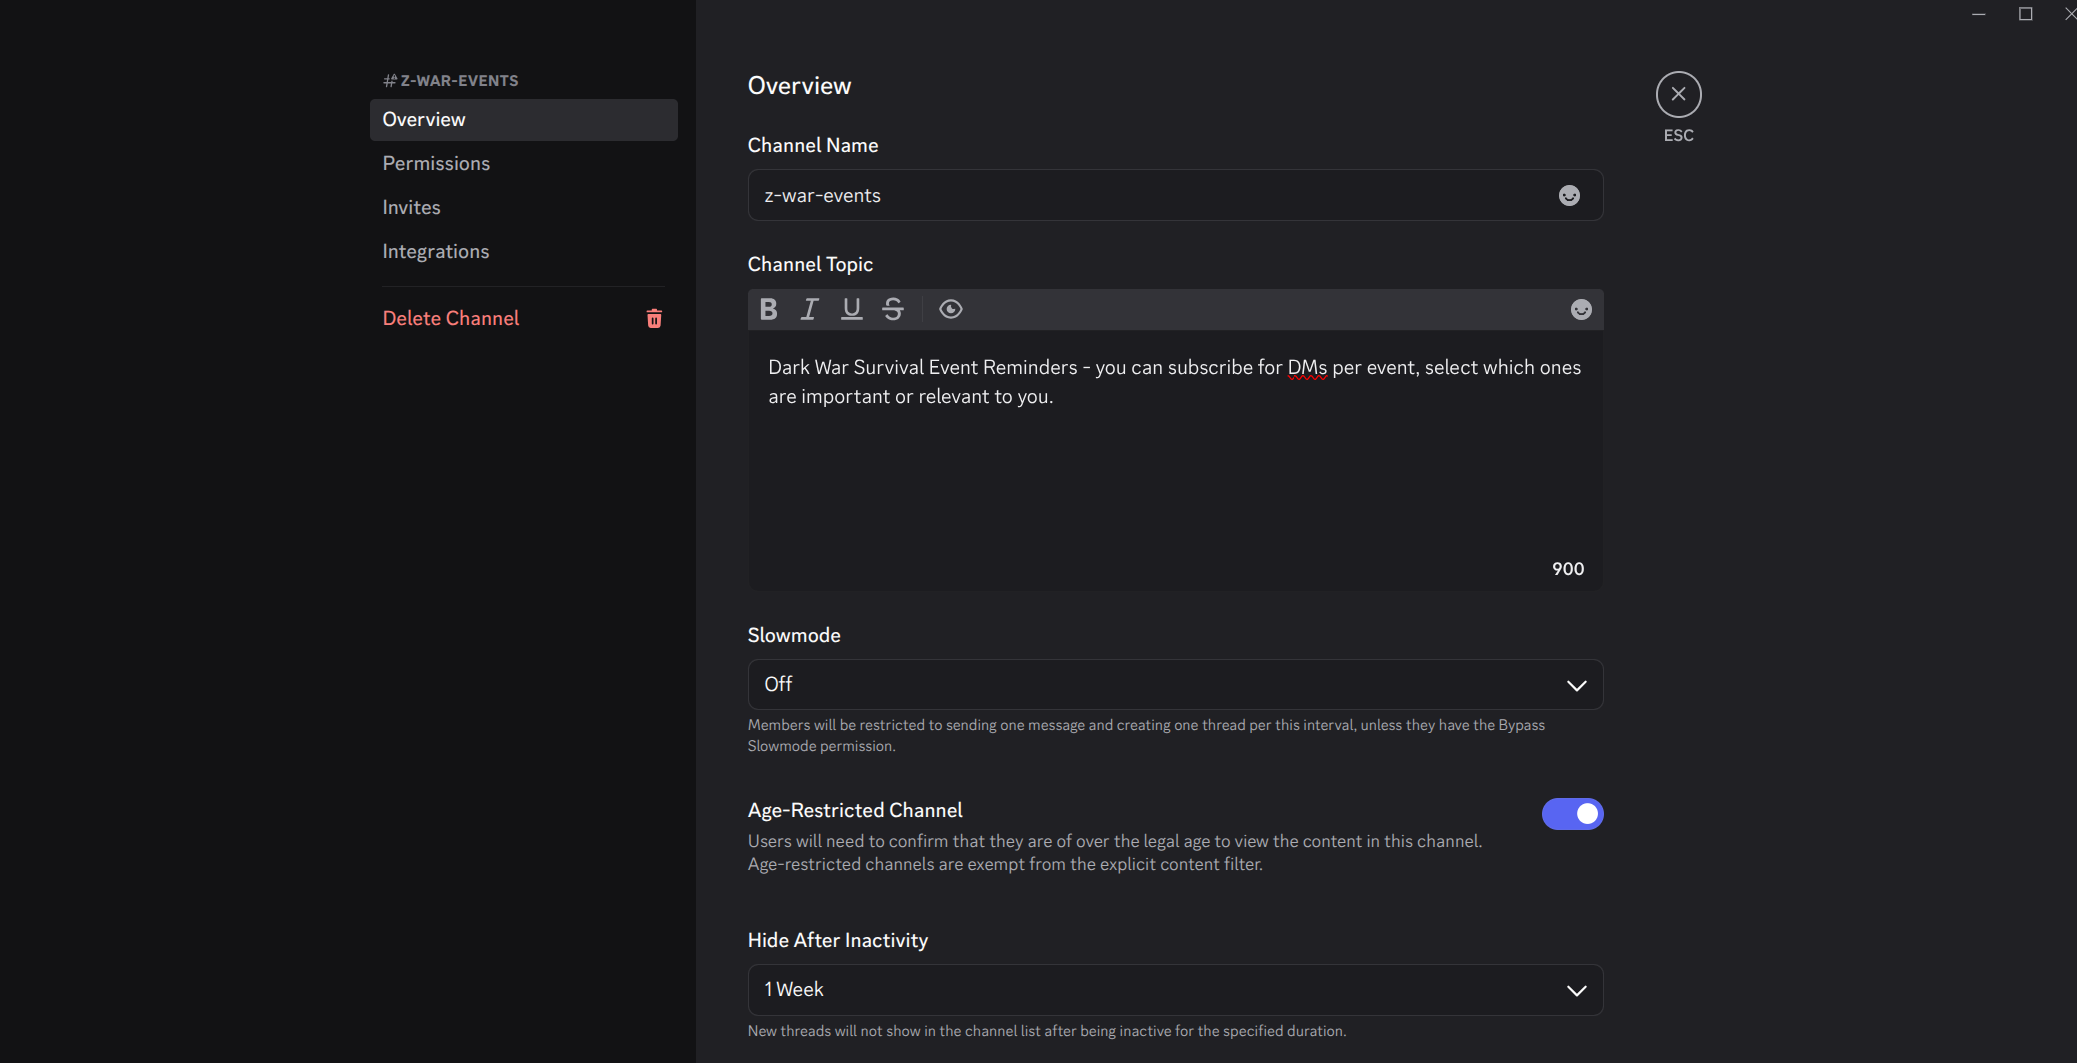
Task: Click the trash icon beside Delete Channel
Action: 654,318
